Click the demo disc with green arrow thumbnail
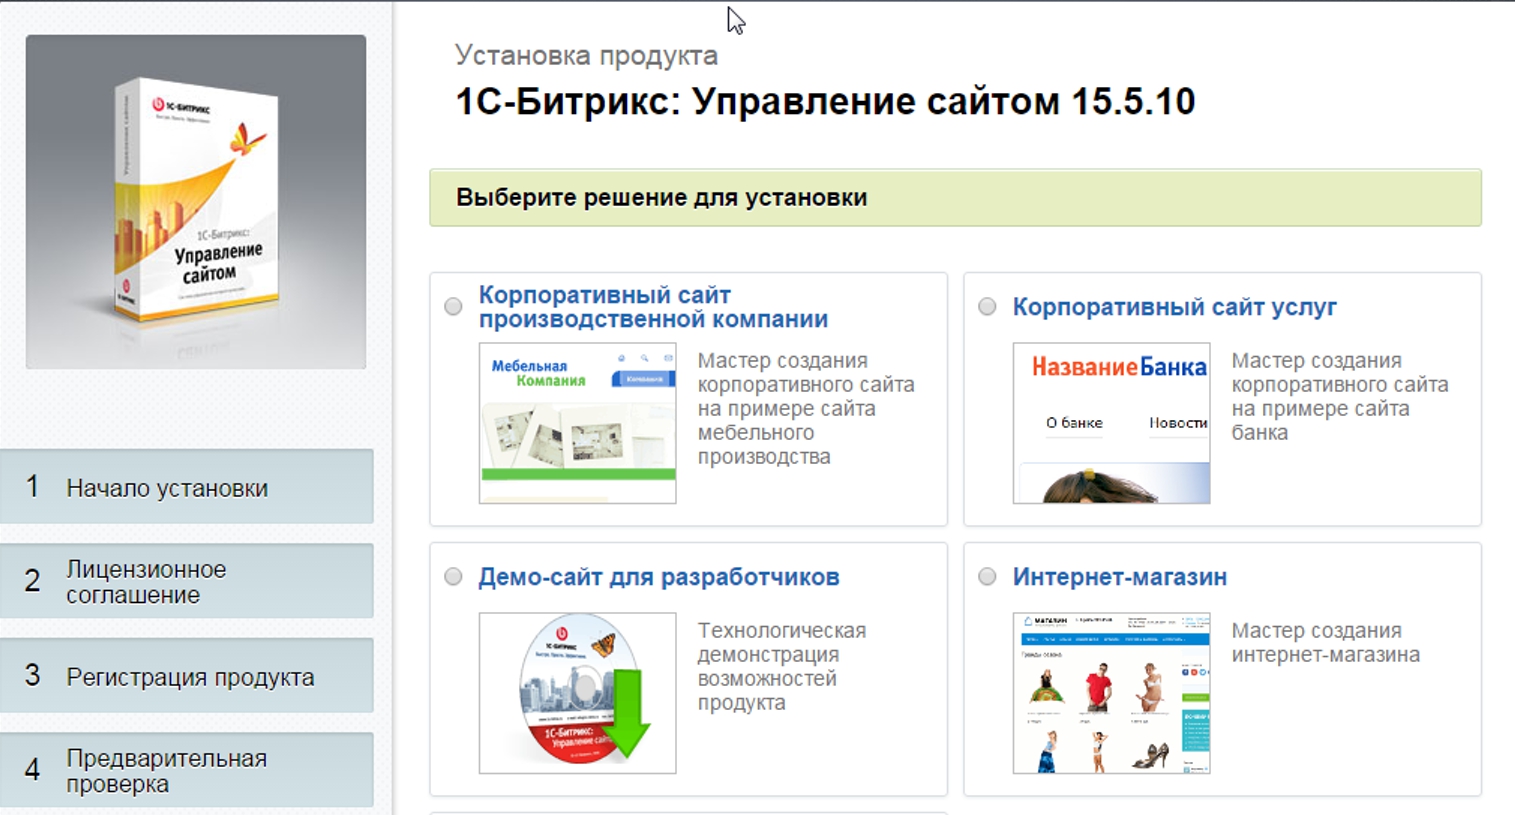The height and width of the screenshot is (815, 1515). pyautogui.click(x=577, y=693)
